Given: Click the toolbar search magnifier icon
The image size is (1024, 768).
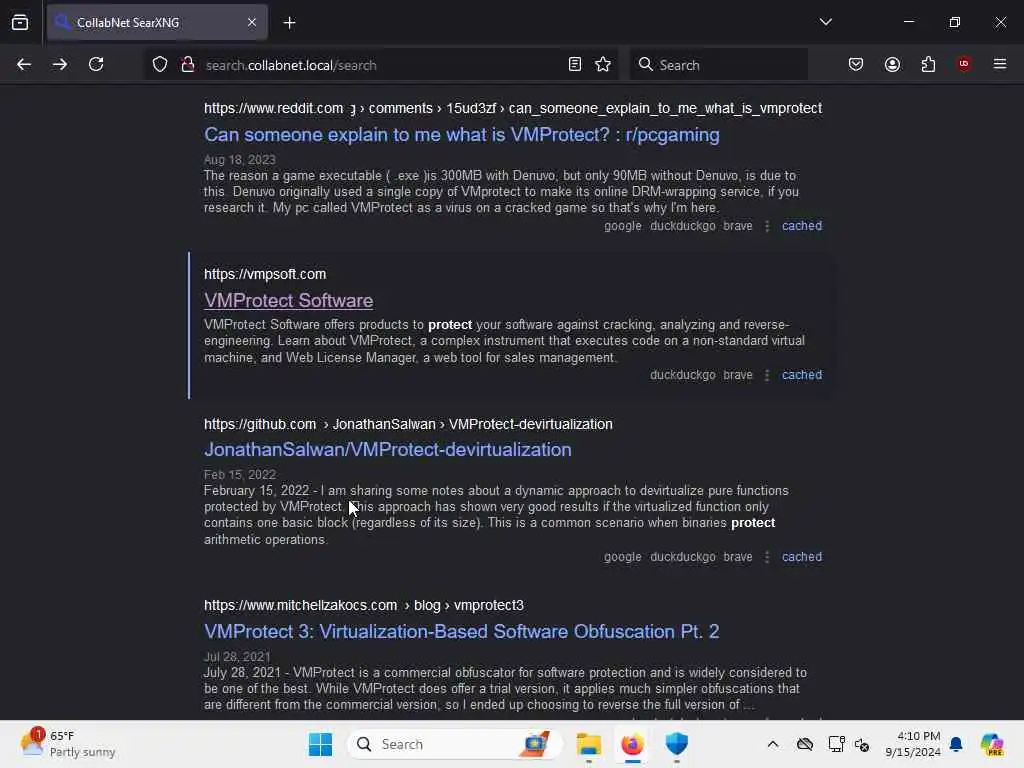Looking at the screenshot, I should (645, 64).
